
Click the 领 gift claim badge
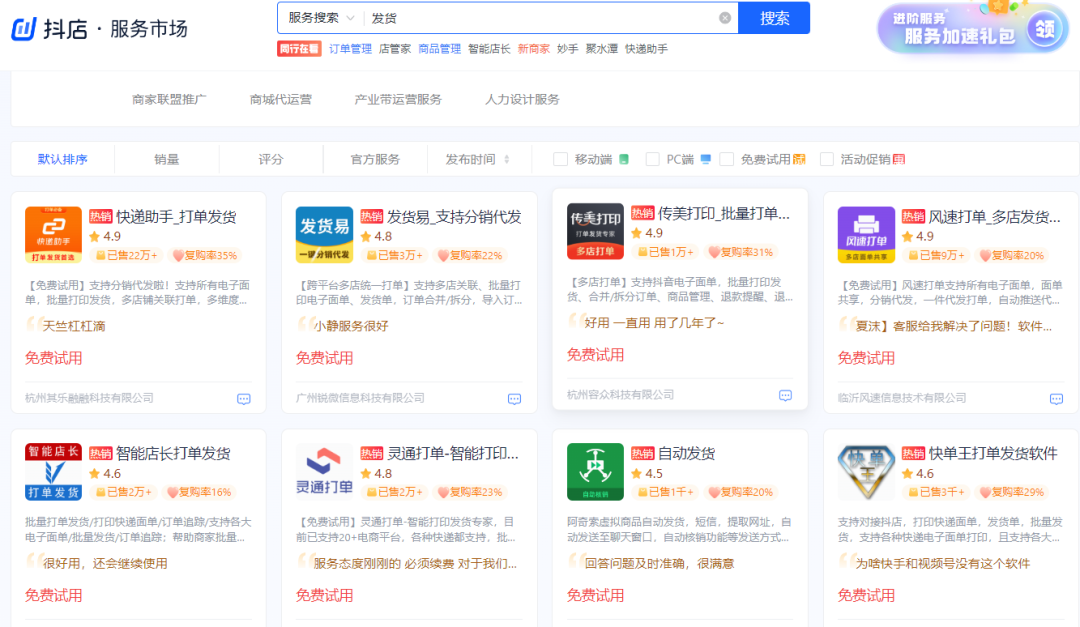point(1045,29)
